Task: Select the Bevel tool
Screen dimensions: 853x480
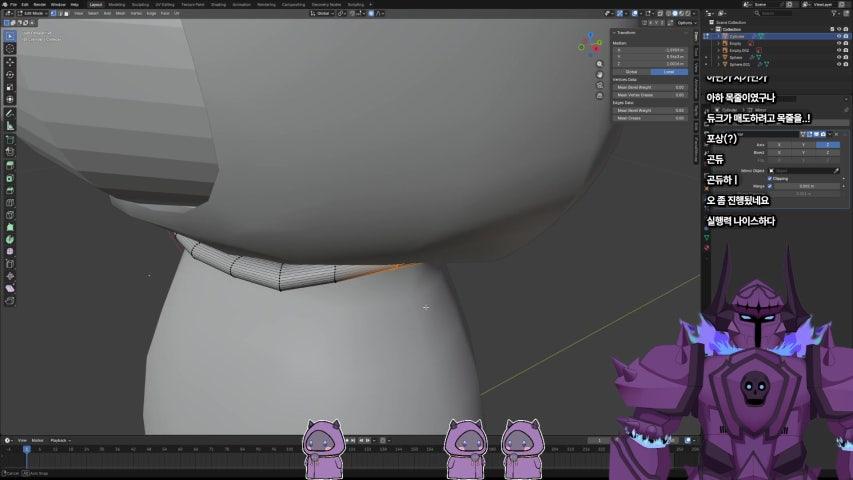Action: [x=10, y=190]
